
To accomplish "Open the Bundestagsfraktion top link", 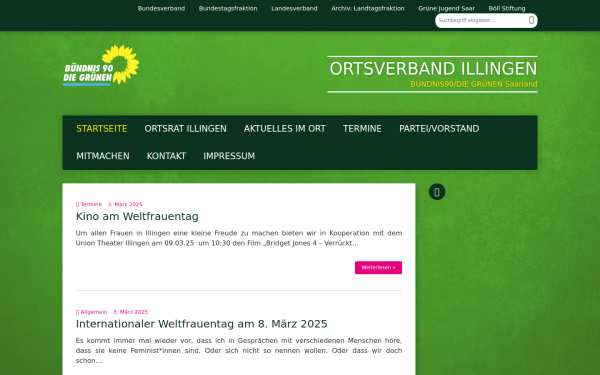I will pyautogui.click(x=228, y=8).
